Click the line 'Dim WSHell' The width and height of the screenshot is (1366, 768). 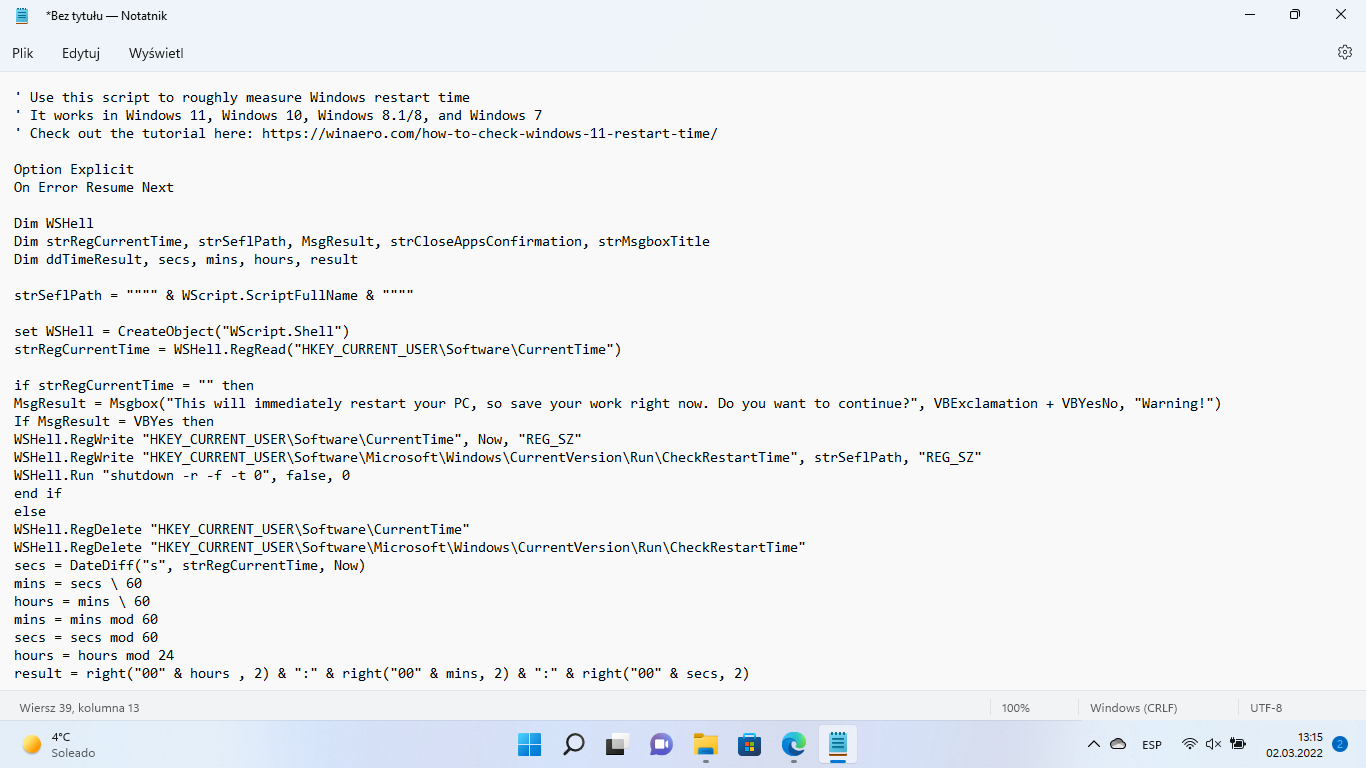point(54,223)
